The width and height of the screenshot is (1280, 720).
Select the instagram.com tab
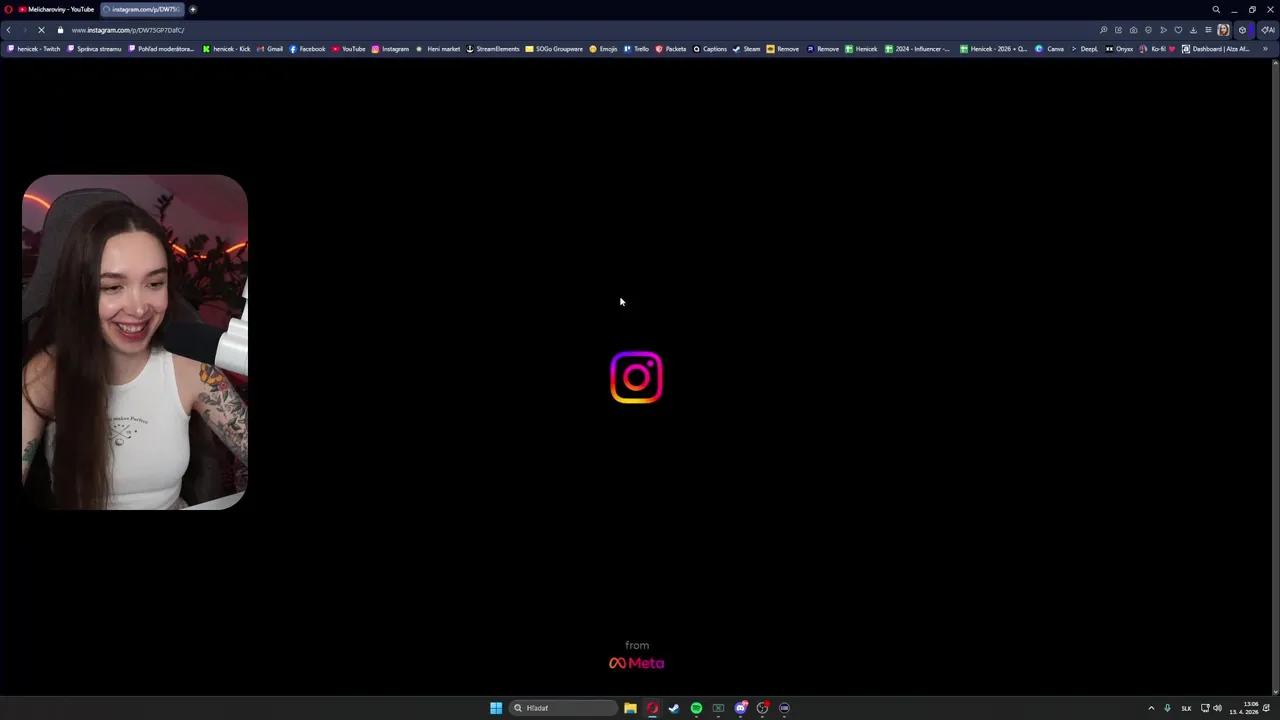(x=142, y=9)
